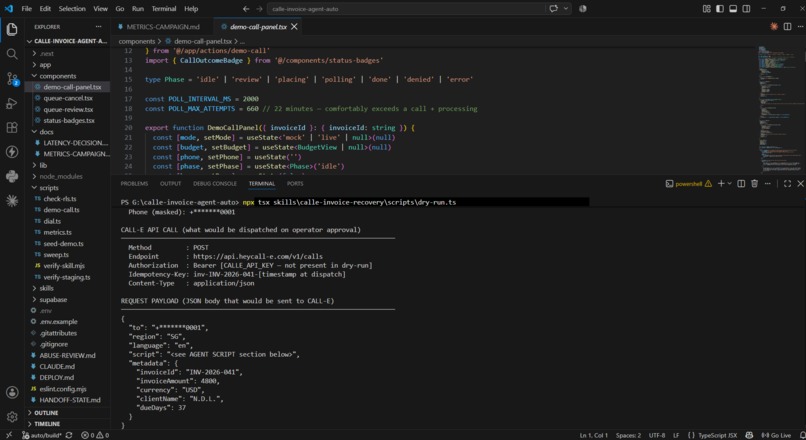Open HANDOFF-STATE.md file
This screenshot has width=806, height=440.
(x=69, y=400)
